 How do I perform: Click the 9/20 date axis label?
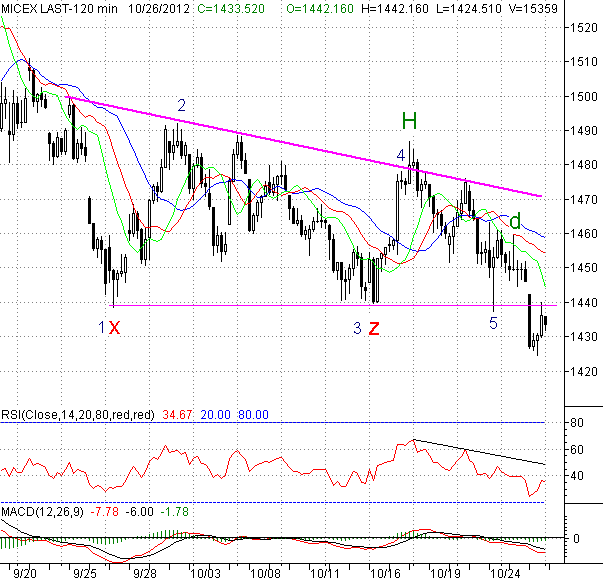[x=25, y=574]
